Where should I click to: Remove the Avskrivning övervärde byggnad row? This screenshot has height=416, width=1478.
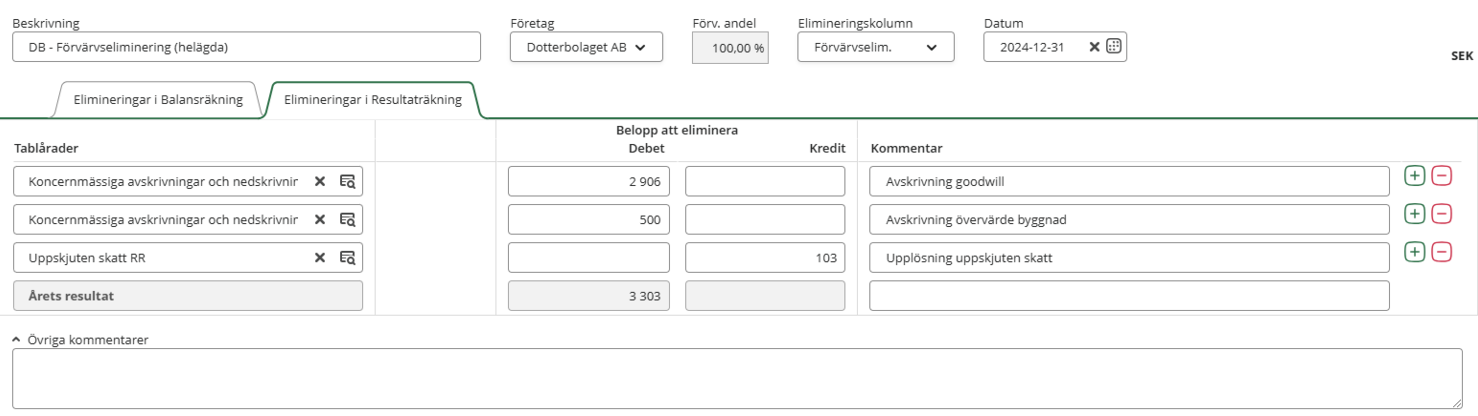(1442, 214)
